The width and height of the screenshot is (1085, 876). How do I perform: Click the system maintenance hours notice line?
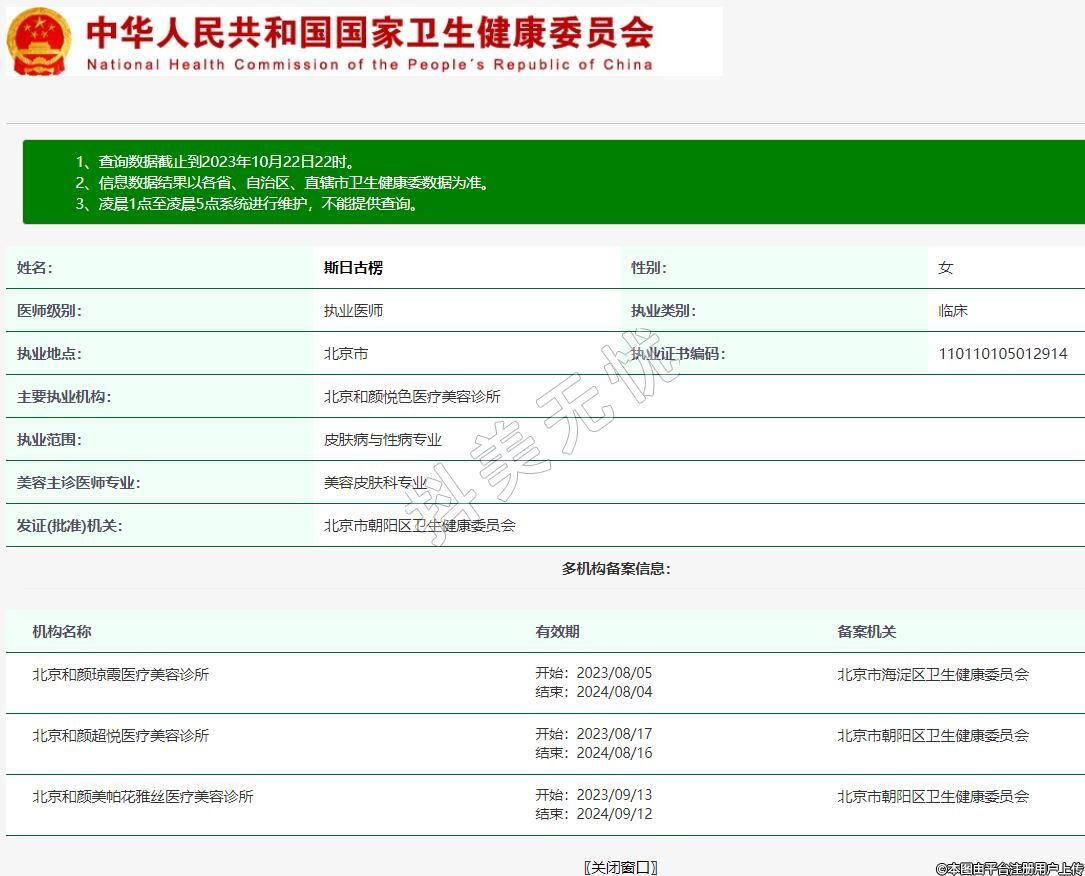247,204
